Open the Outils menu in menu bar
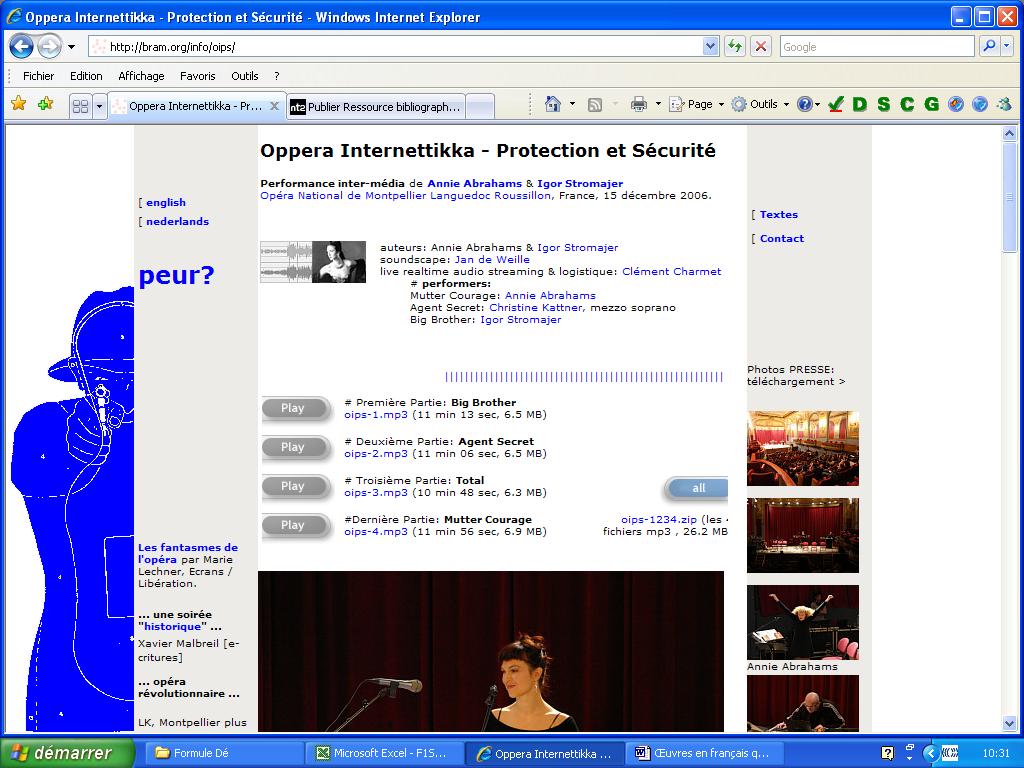This screenshot has height=768, width=1024. 244,76
